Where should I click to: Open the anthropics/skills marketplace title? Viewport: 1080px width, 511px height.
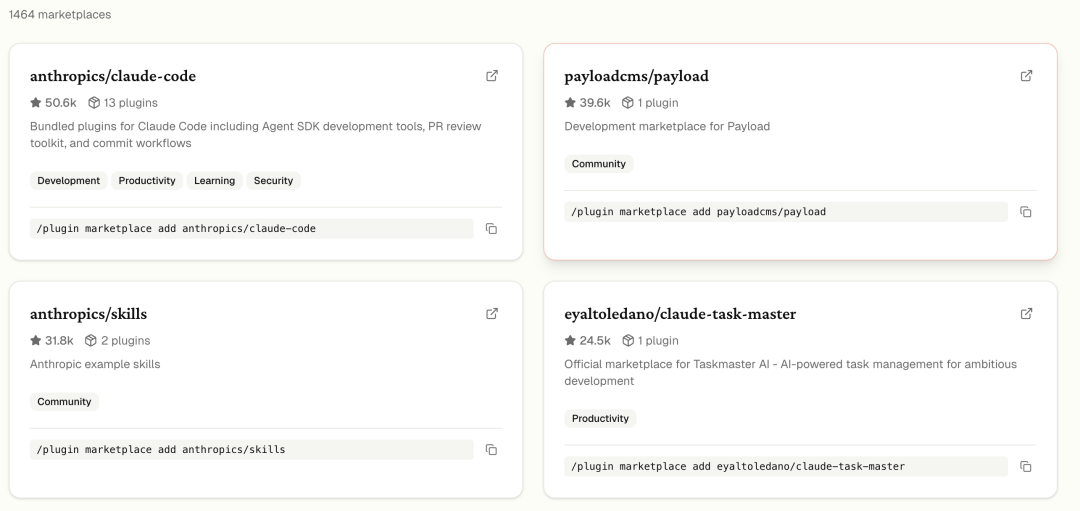tap(88, 314)
